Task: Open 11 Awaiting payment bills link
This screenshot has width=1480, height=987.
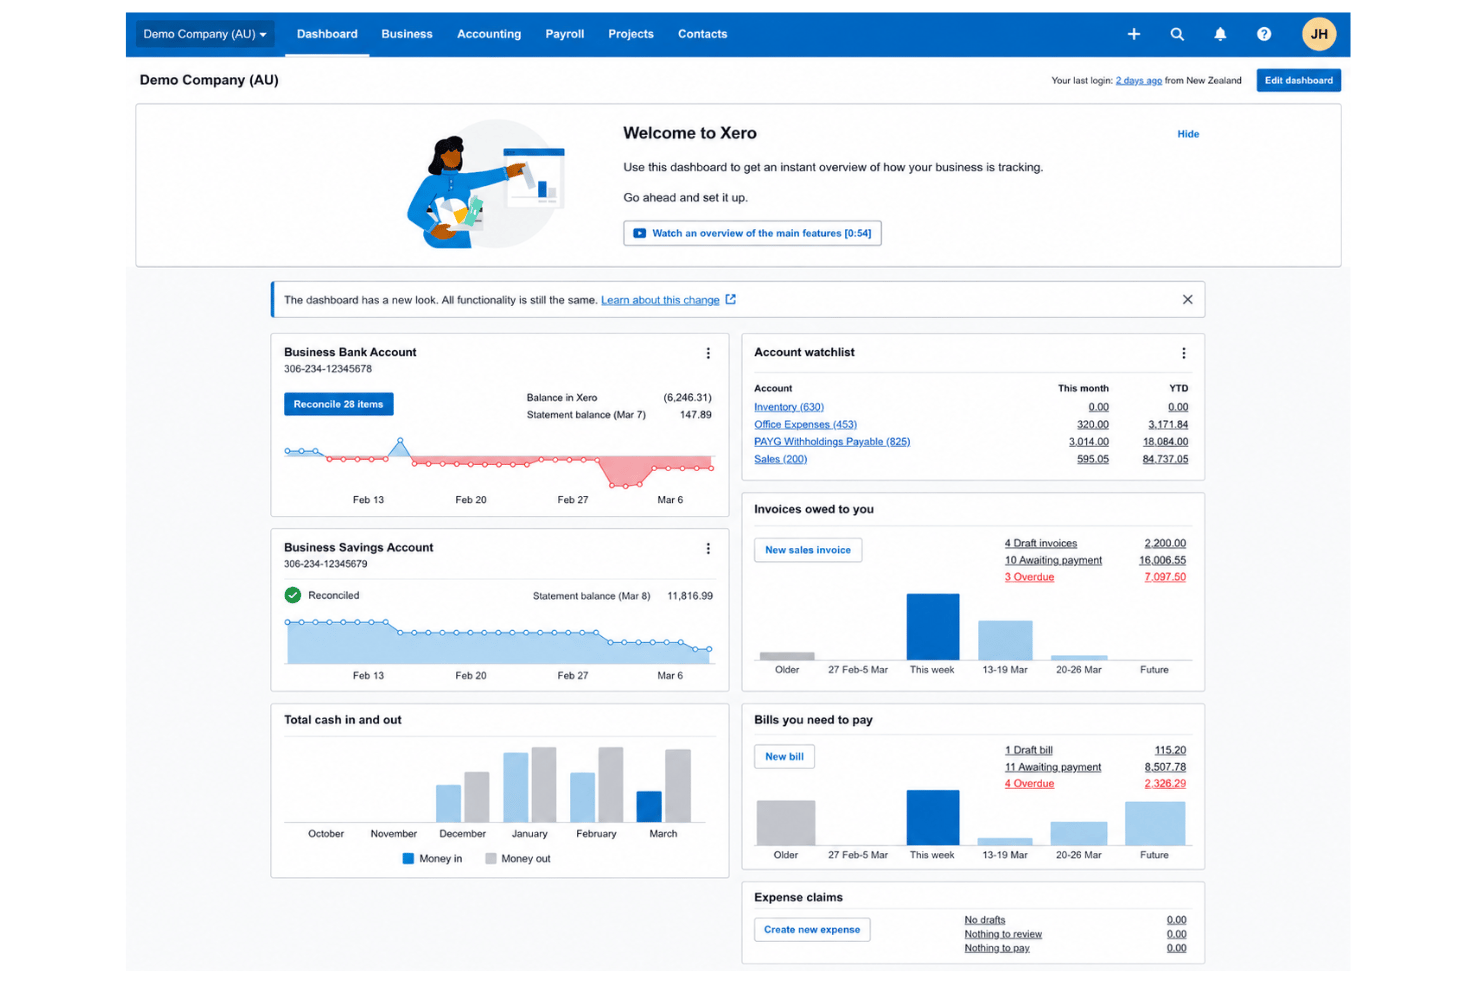Action: point(1053,768)
